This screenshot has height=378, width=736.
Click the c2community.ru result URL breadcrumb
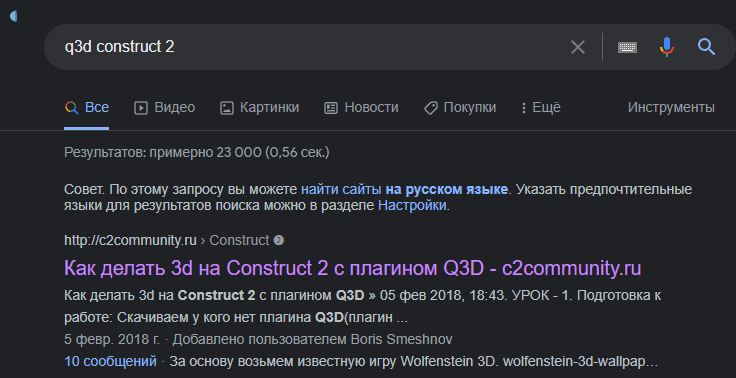(x=167, y=240)
